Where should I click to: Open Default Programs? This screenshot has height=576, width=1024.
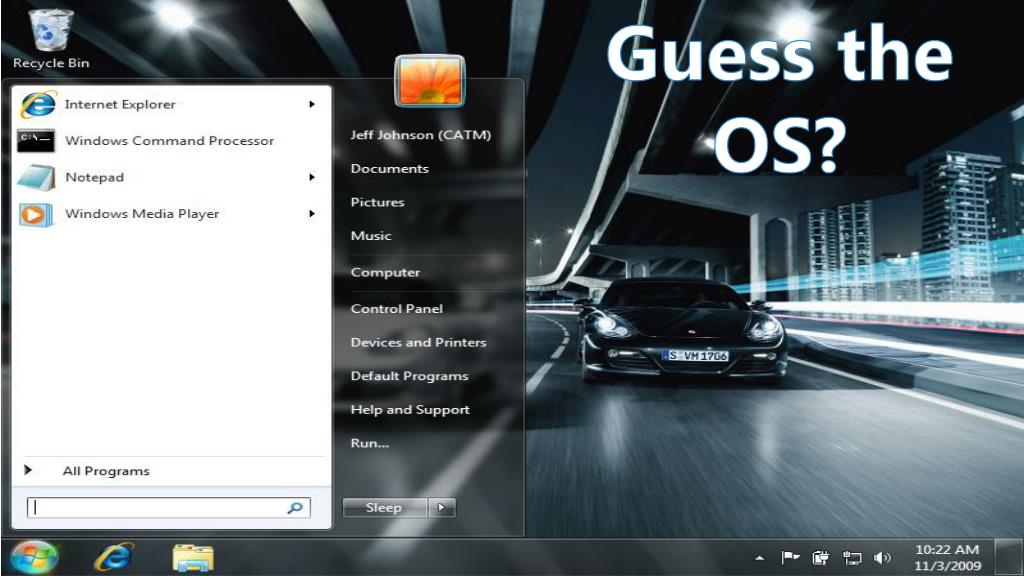409,376
